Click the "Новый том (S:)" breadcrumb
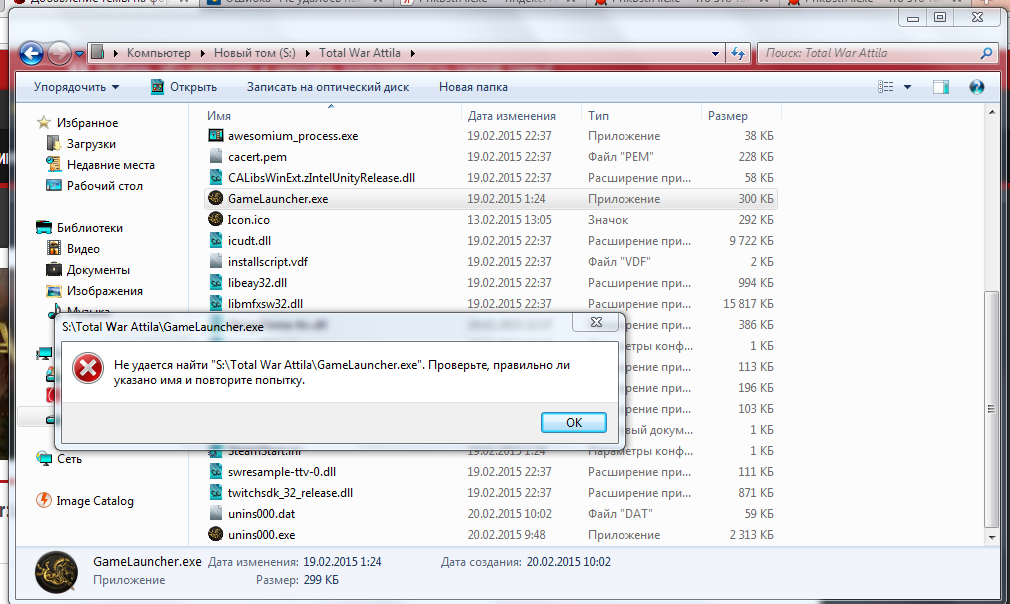The image size is (1010, 604). click(254, 53)
